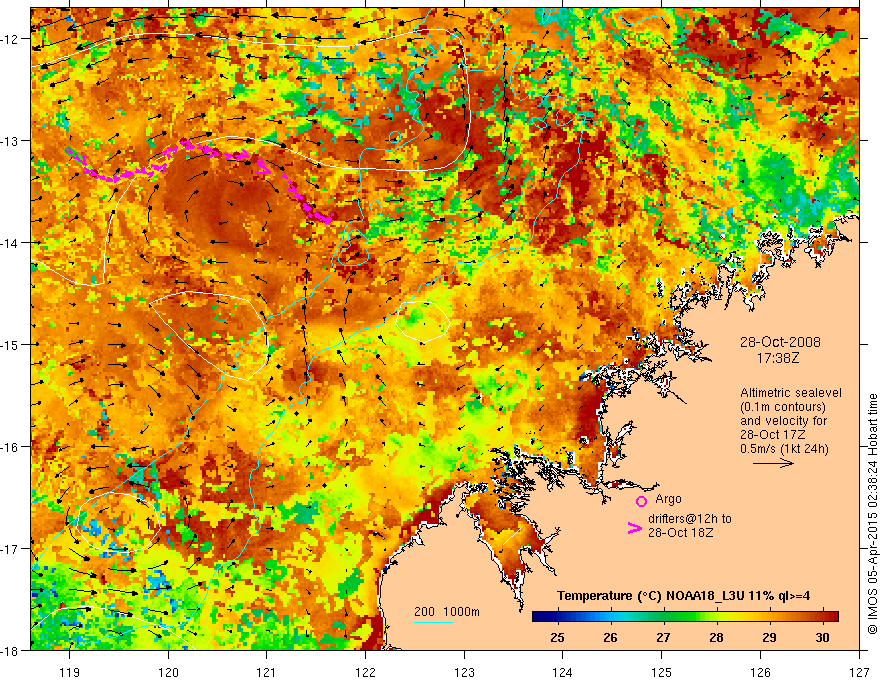Click the cyan bathymetry legend line
The height and width of the screenshot is (680, 880).
pyautogui.click(x=434, y=623)
